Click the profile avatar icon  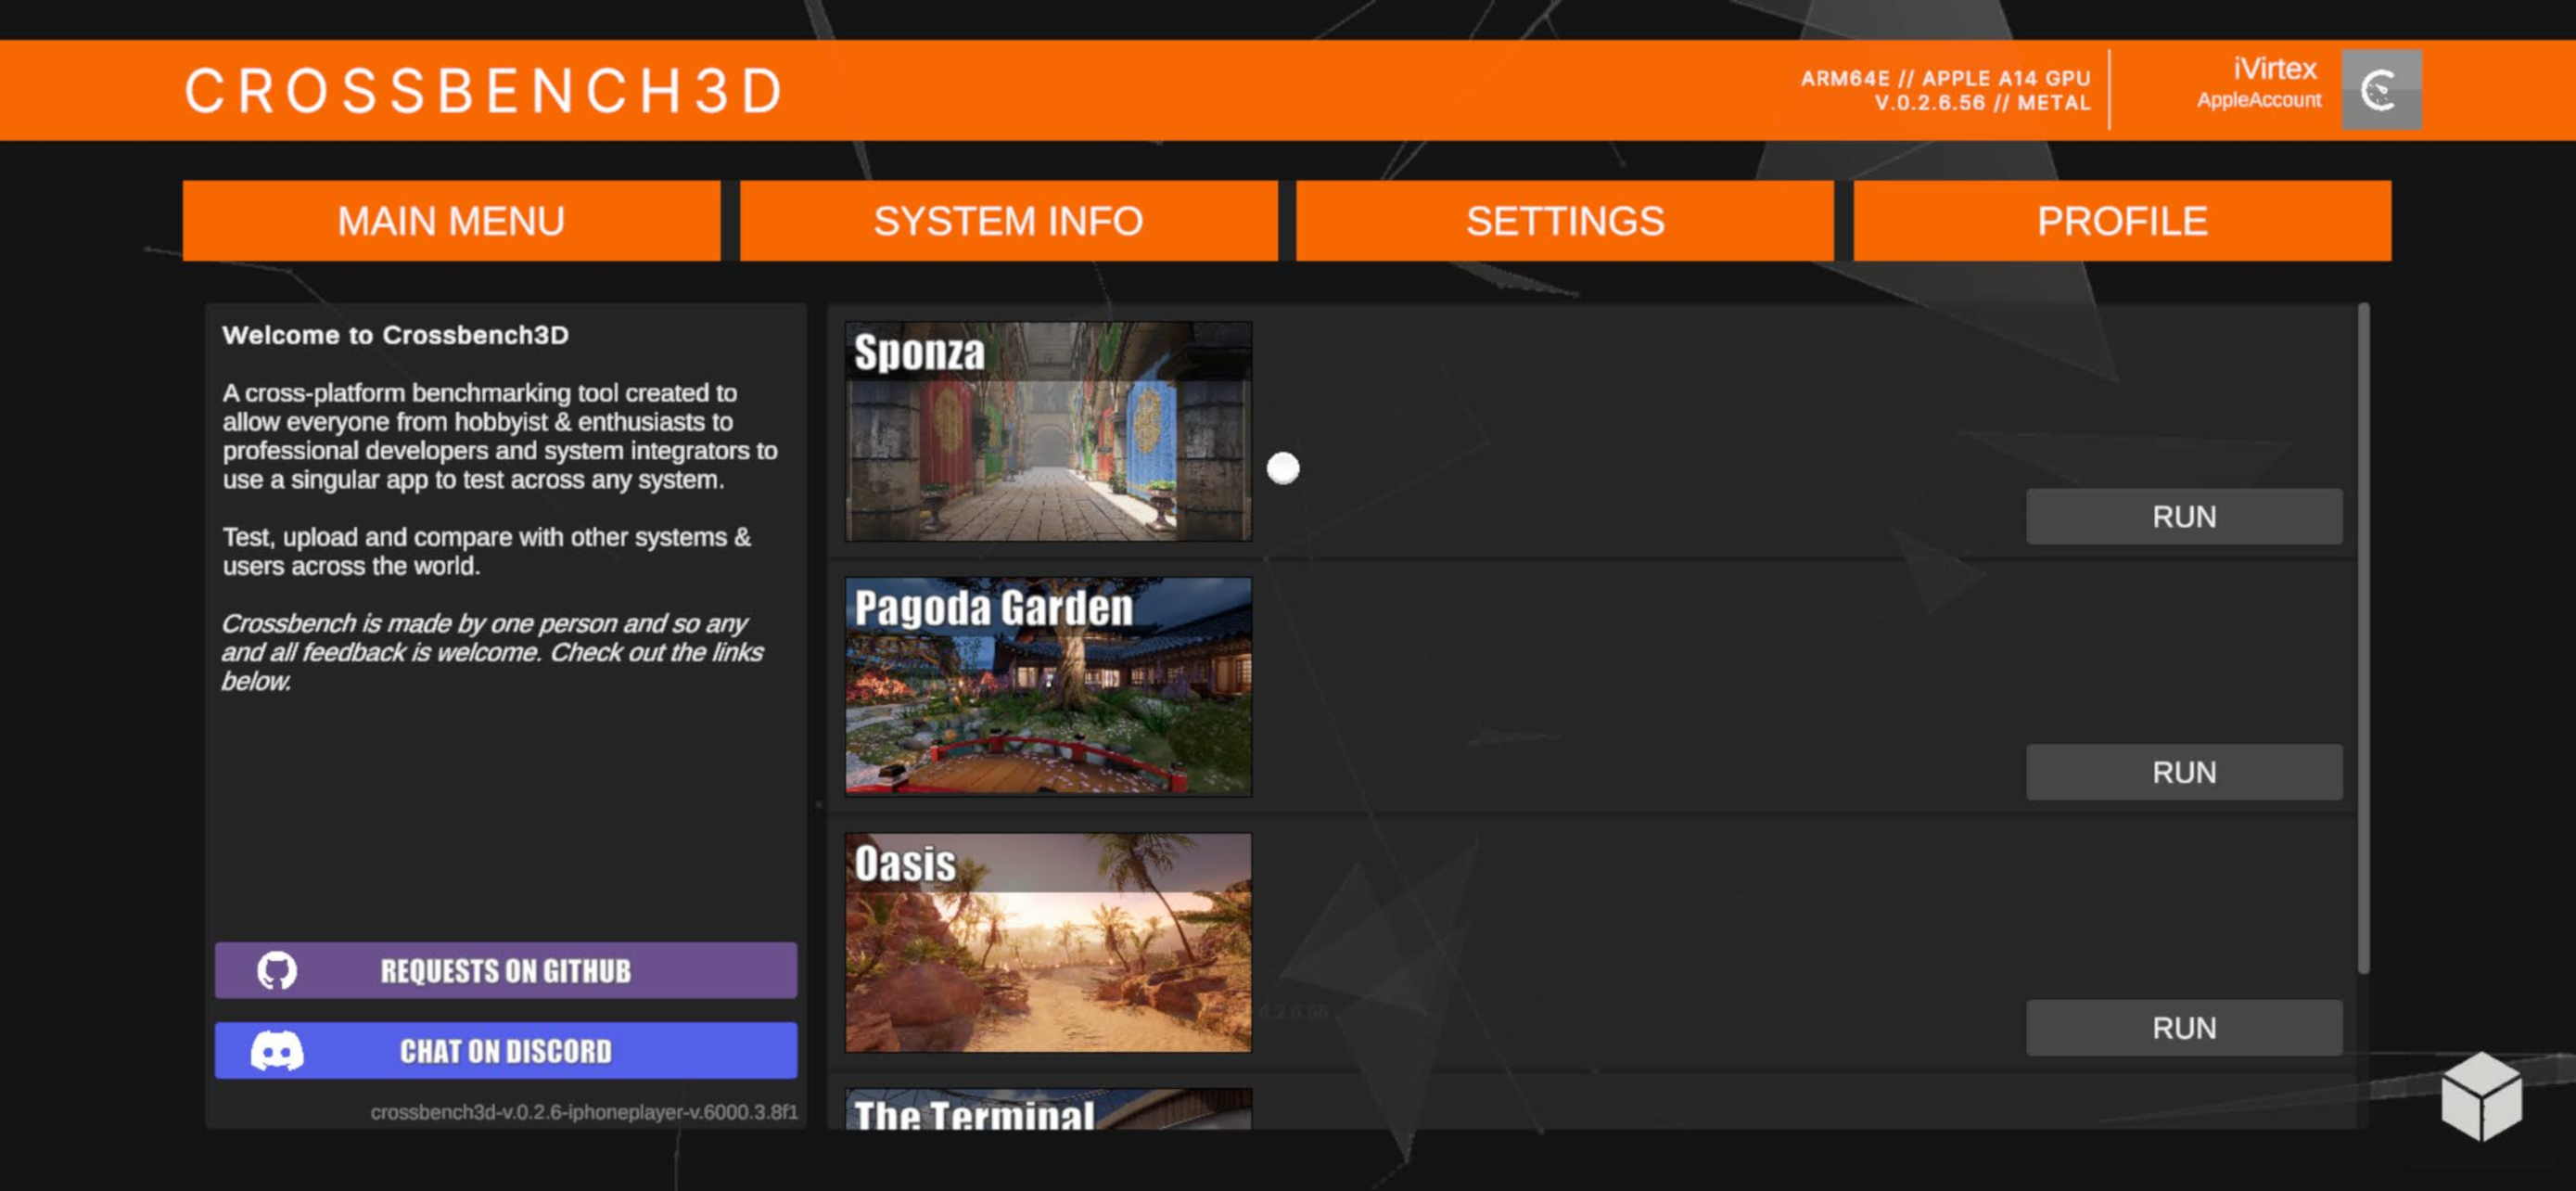pyautogui.click(x=2381, y=90)
